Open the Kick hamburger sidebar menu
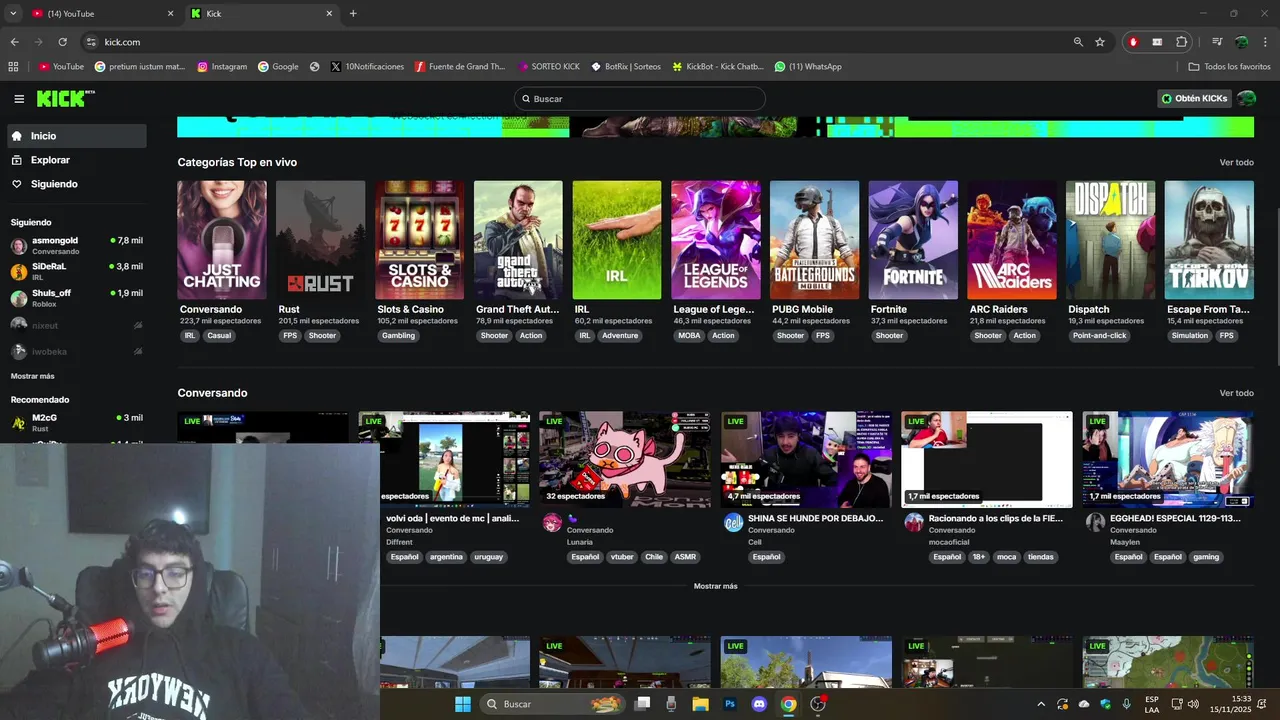 (19, 99)
